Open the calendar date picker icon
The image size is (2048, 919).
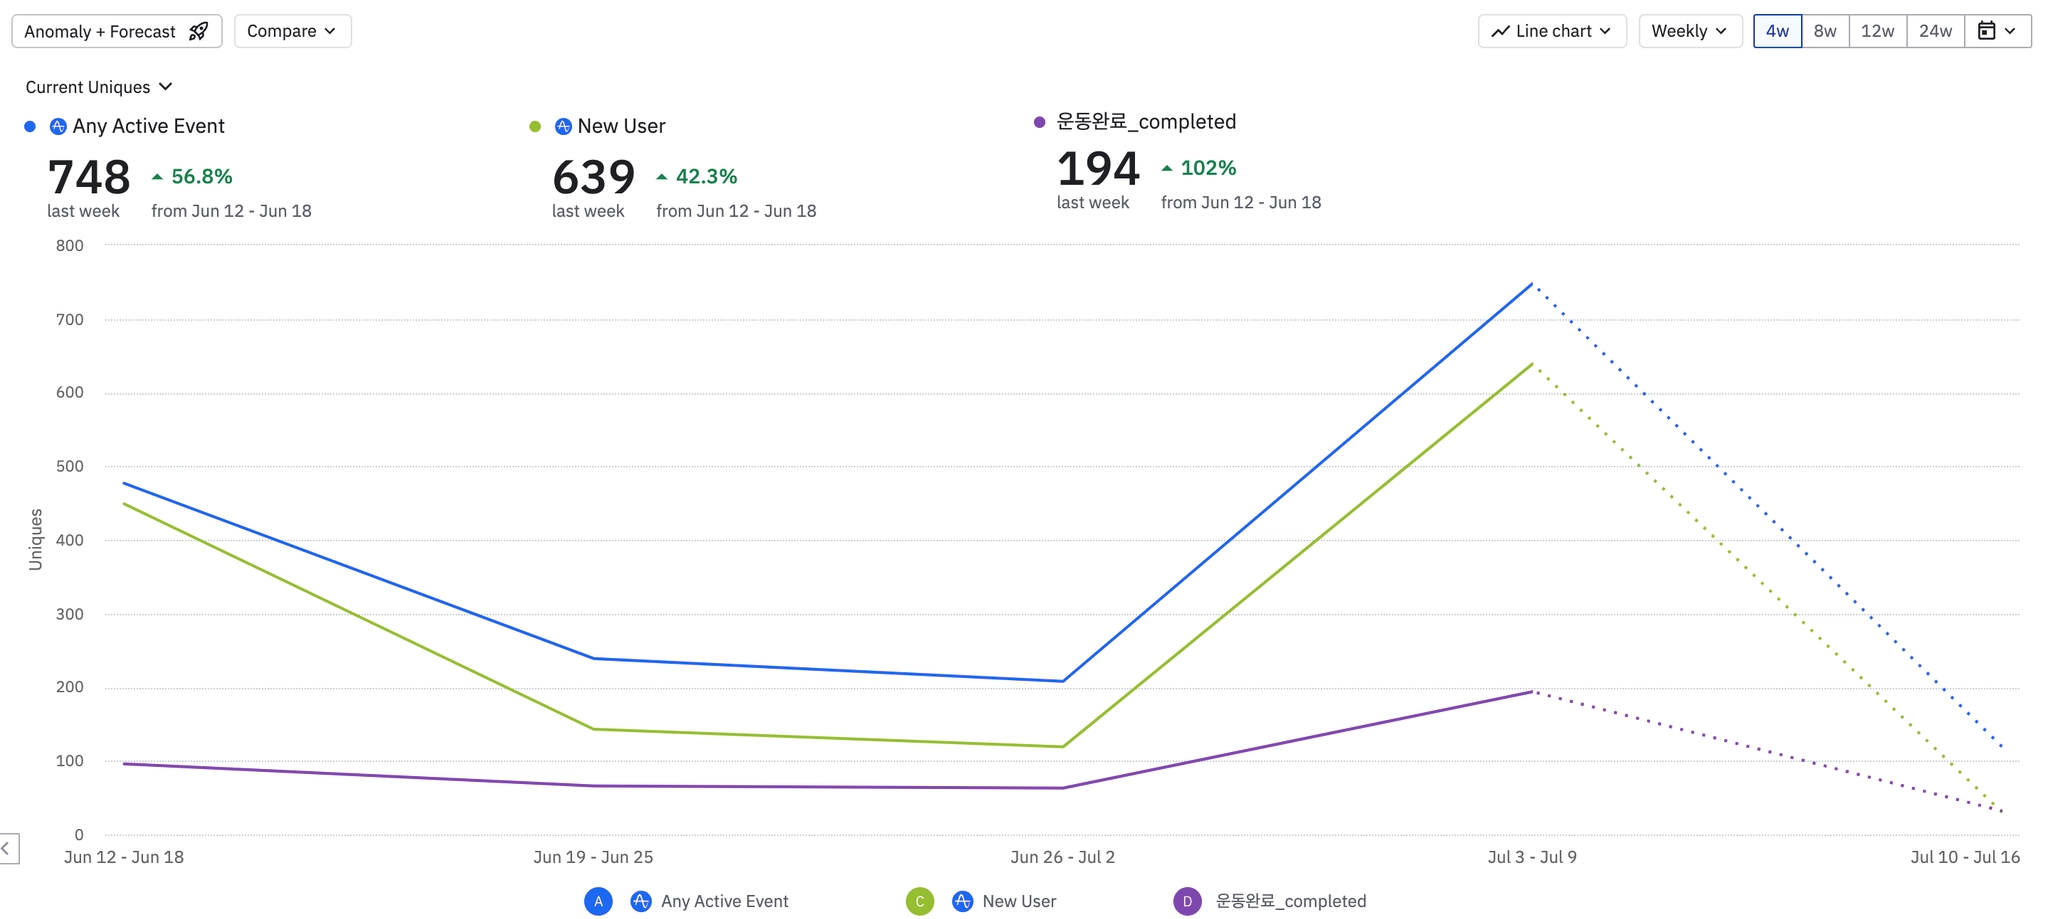[x=1986, y=31]
